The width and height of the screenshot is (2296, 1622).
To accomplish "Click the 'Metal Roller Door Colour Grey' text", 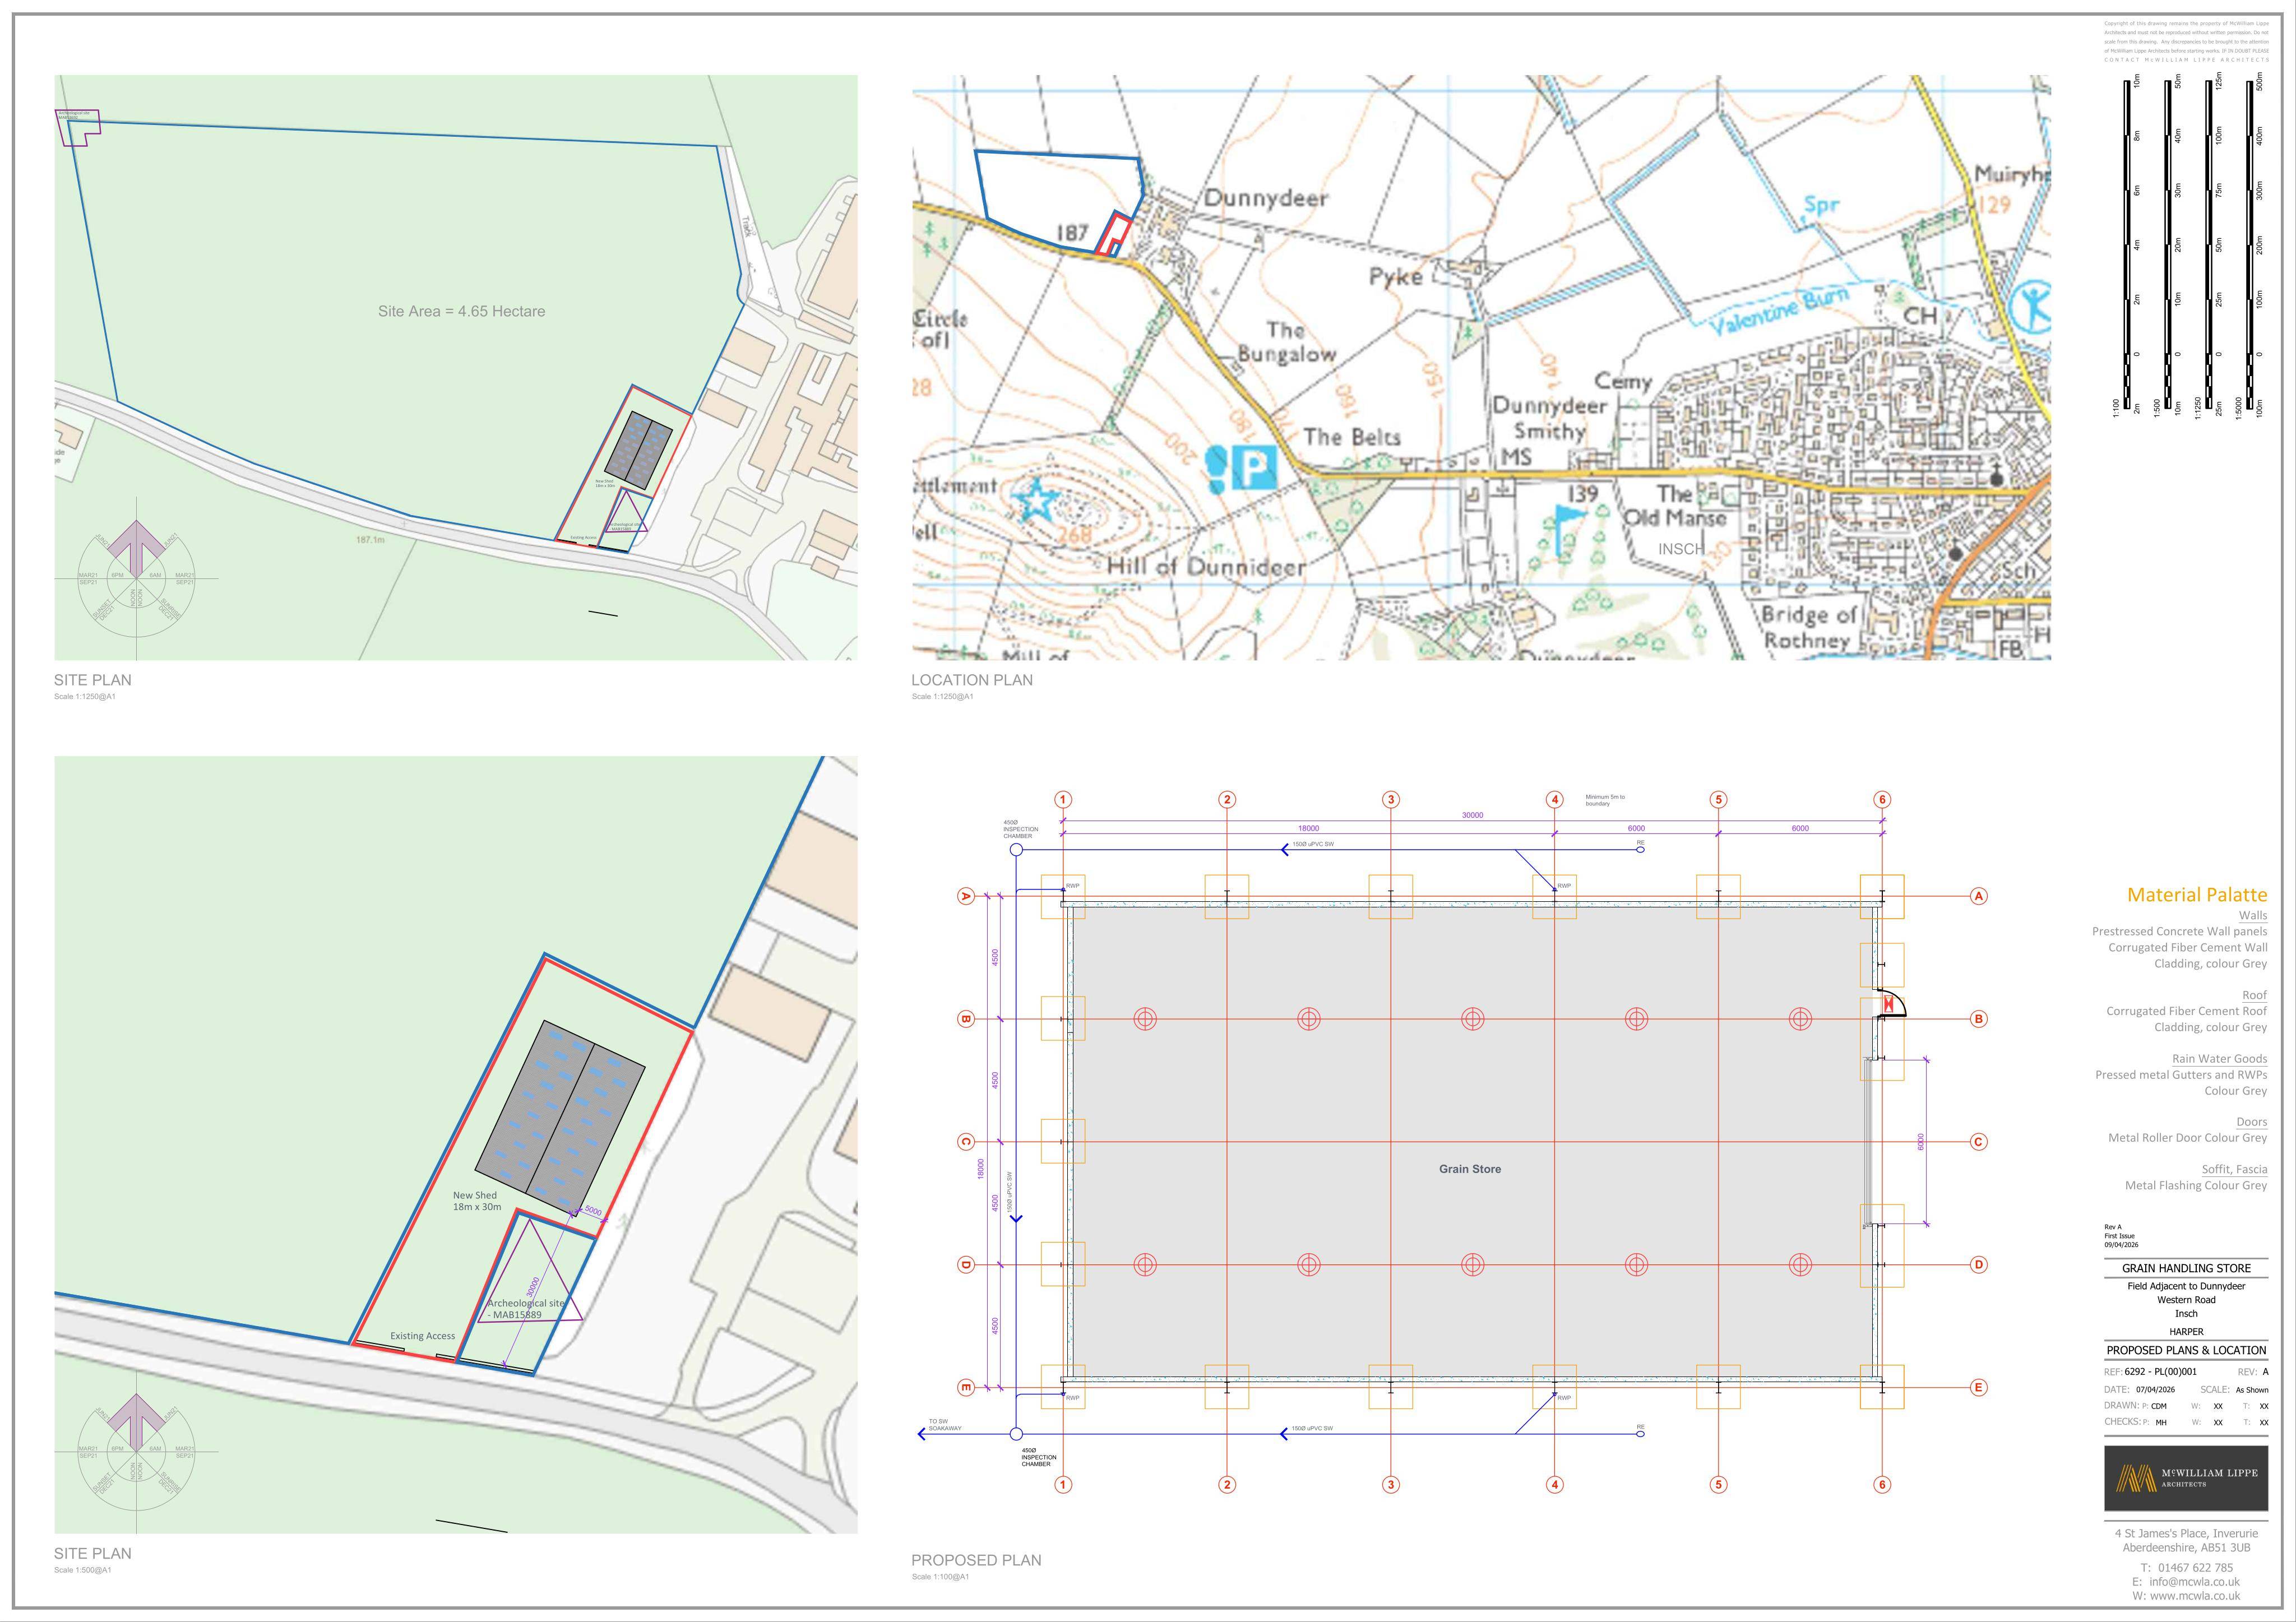I will 2187,1138.
